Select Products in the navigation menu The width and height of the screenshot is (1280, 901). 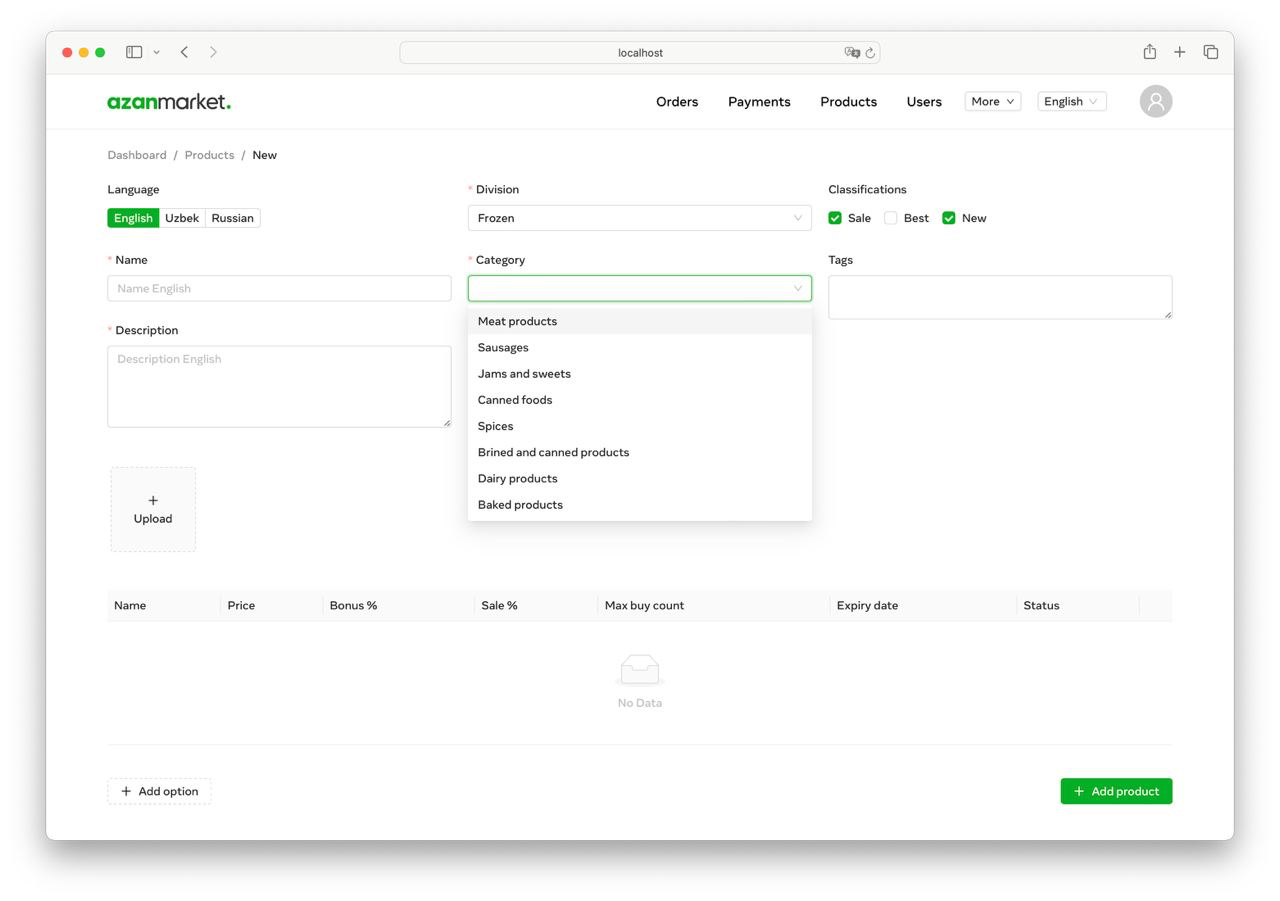click(x=847, y=101)
